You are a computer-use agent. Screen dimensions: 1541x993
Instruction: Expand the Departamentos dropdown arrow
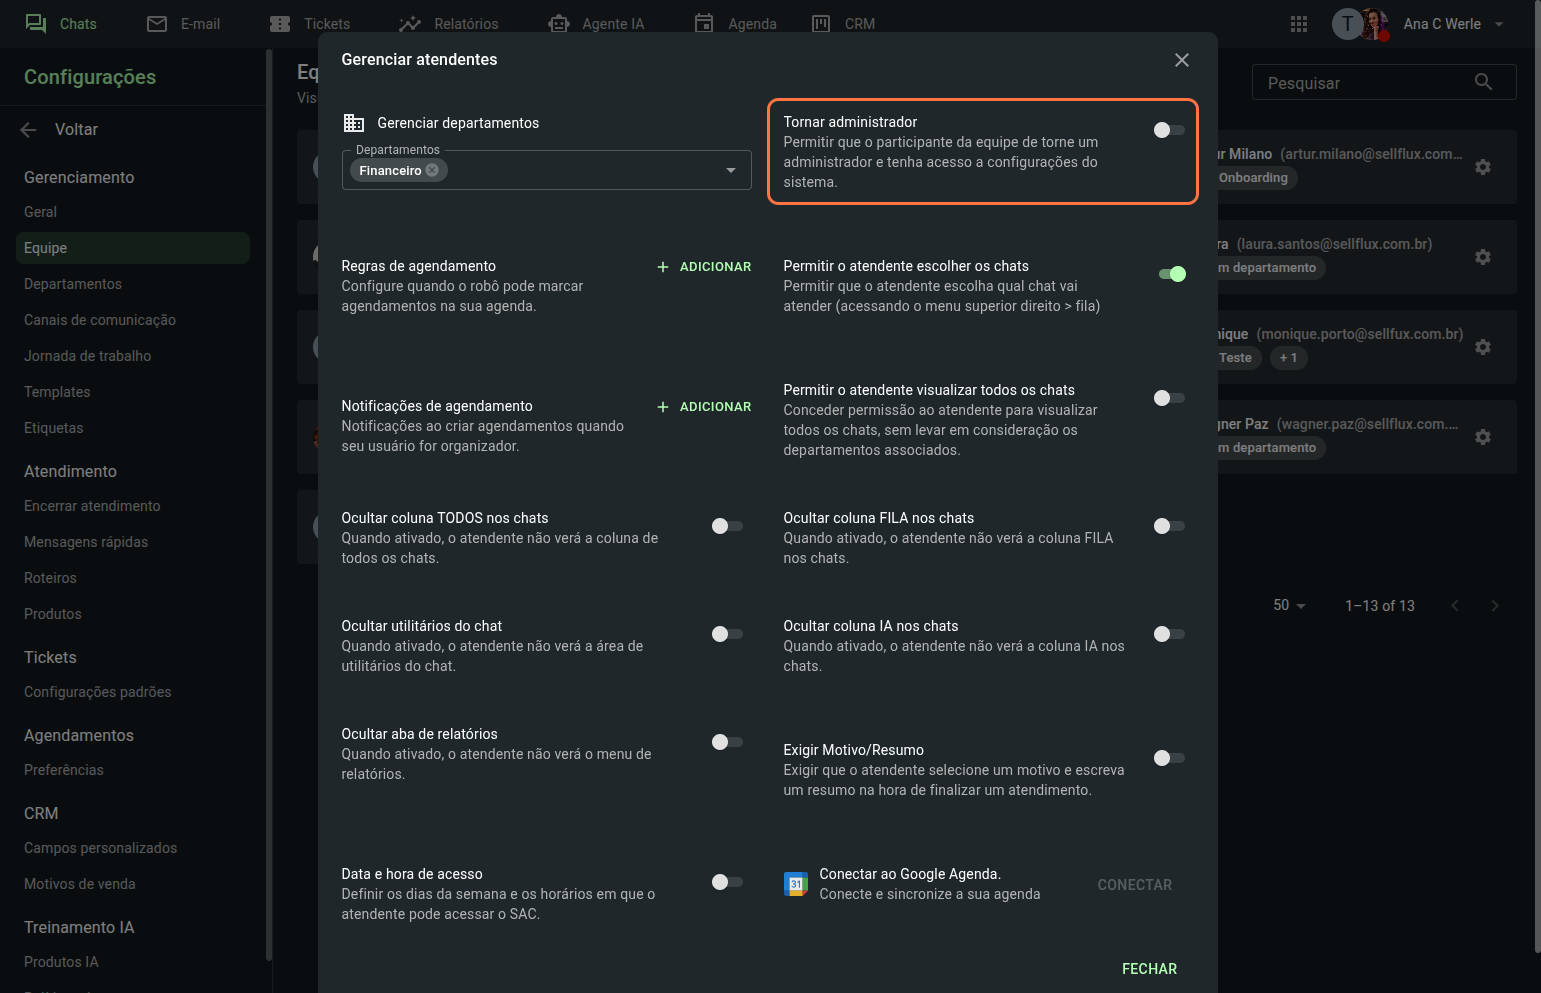(731, 170)
